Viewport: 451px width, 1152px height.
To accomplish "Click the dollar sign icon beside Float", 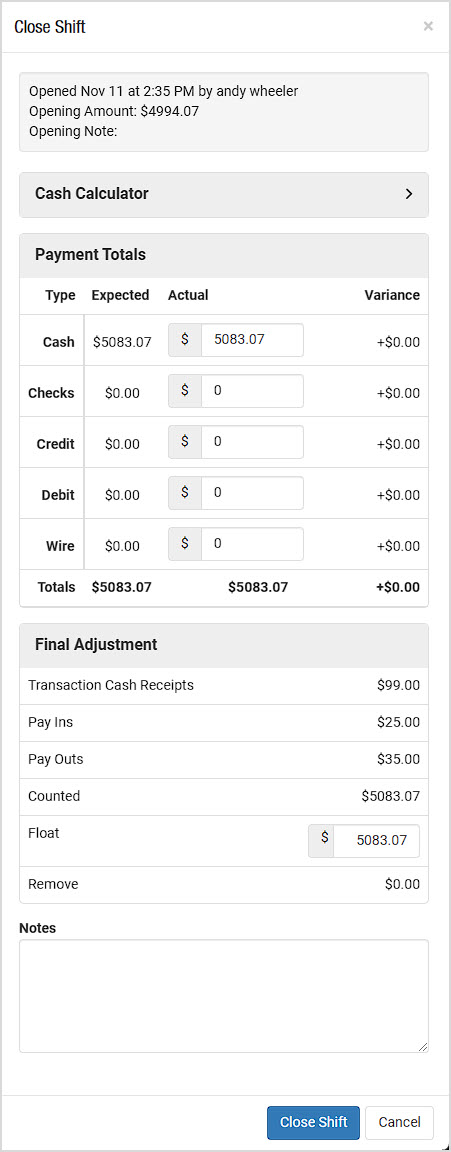I will [x=321, y=840].
